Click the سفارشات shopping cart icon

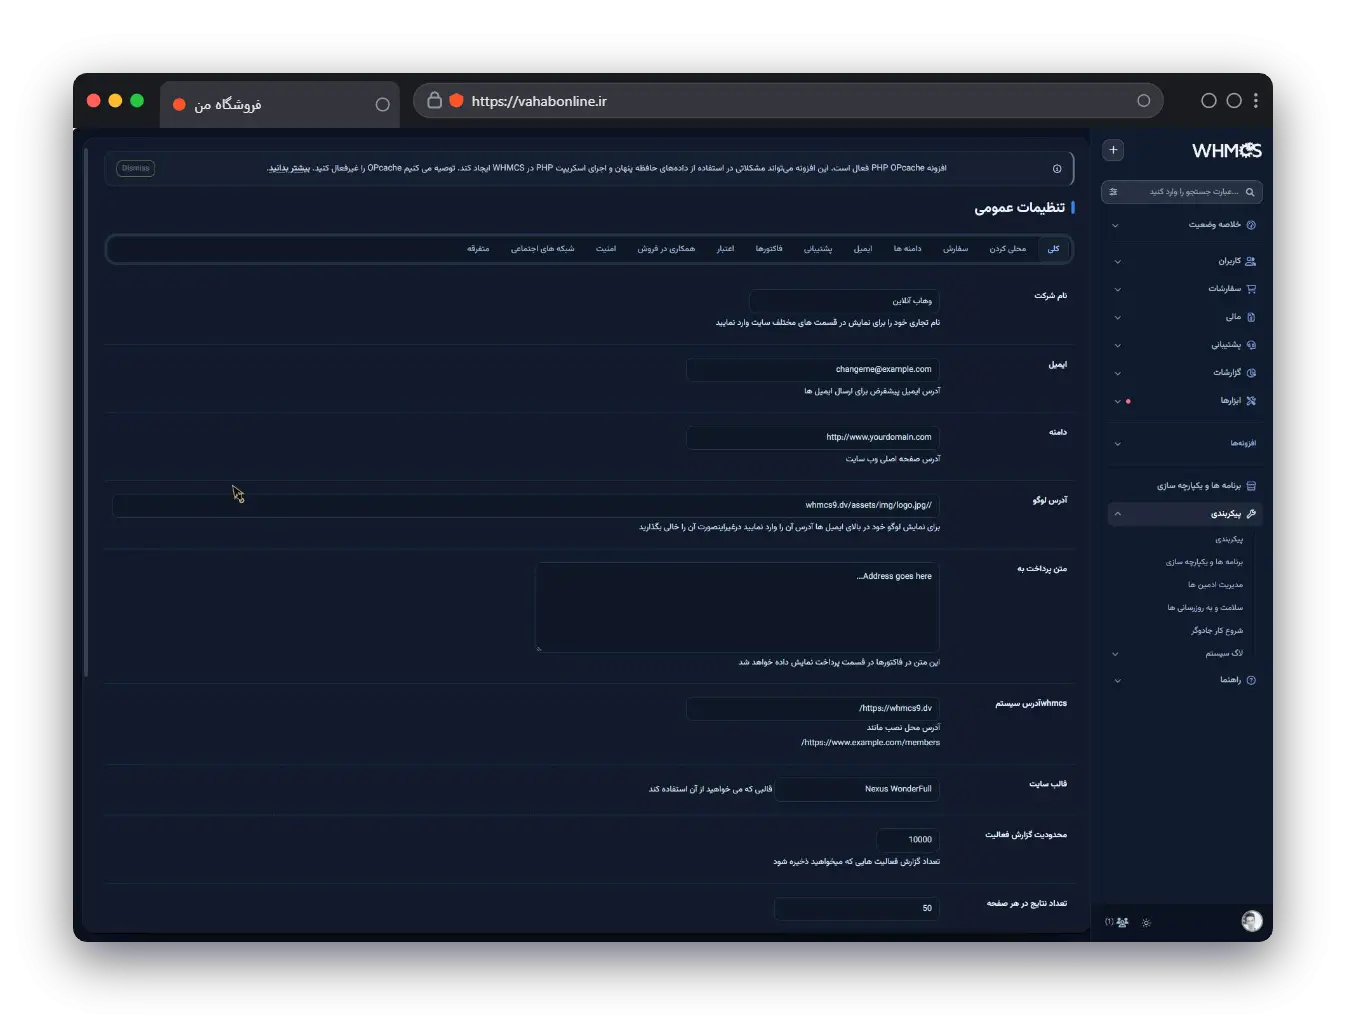coord(1251,289)
